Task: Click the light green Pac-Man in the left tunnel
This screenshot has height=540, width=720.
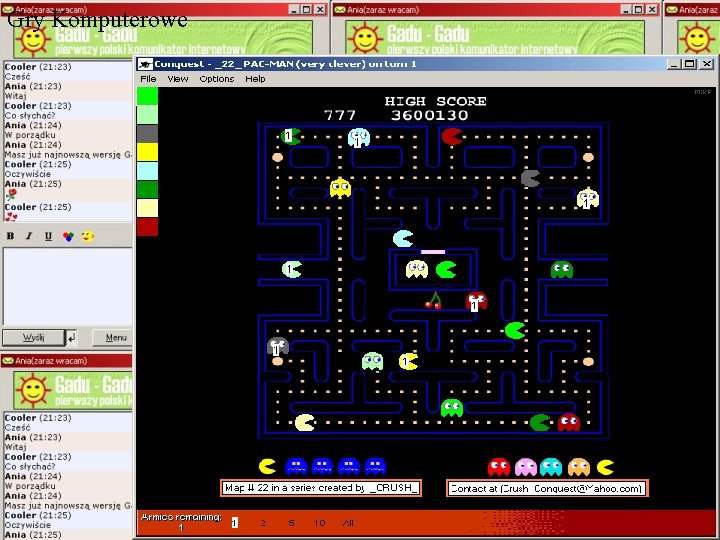Action: (292, 269)
